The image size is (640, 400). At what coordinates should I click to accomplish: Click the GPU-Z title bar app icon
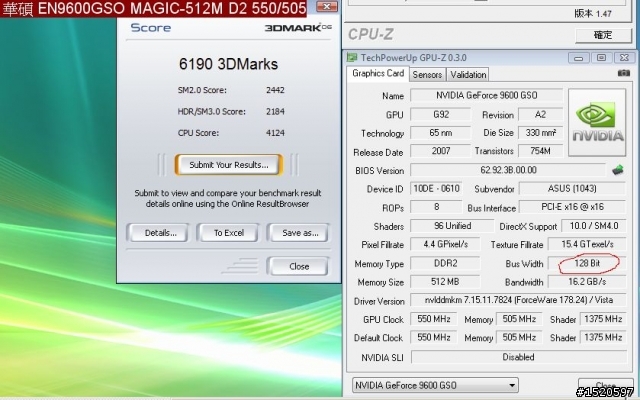tap(352, 58)
